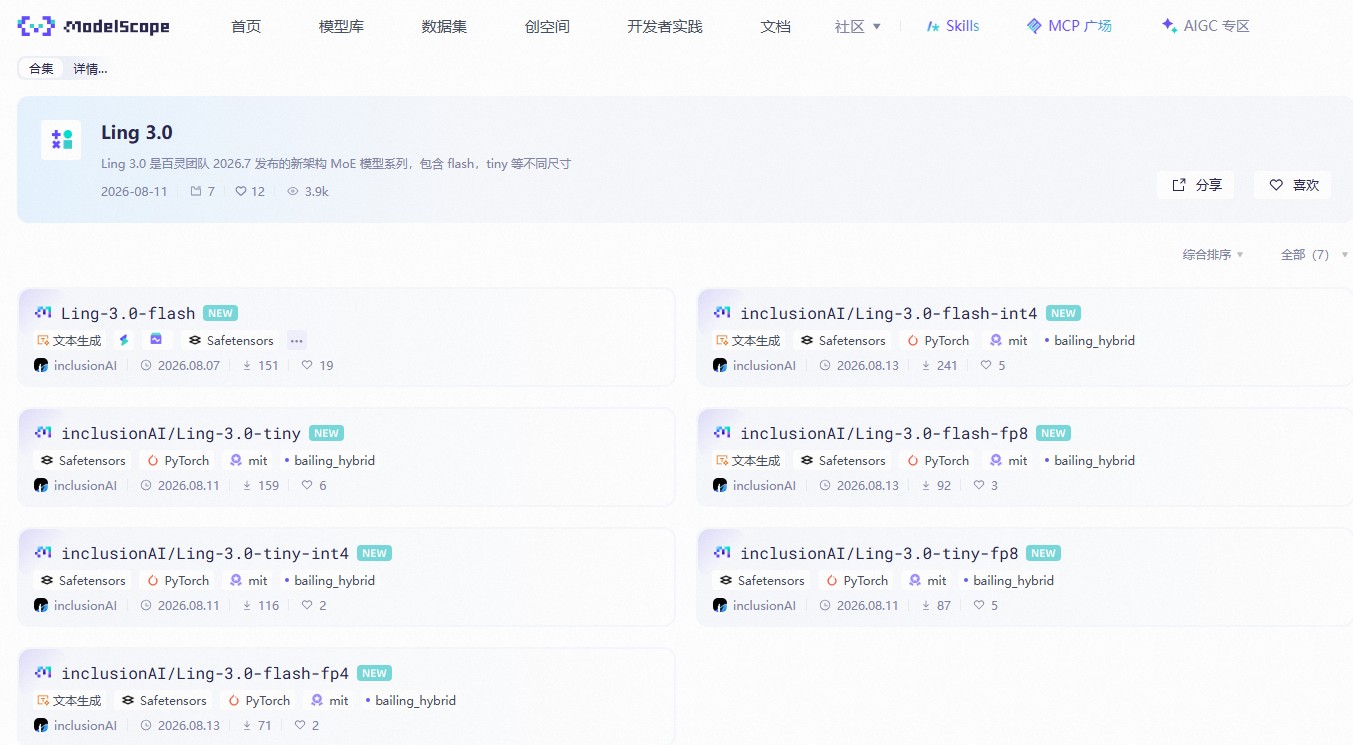Click the items count icon showing 7
The image size is (1353, 745).
[196, 191]
